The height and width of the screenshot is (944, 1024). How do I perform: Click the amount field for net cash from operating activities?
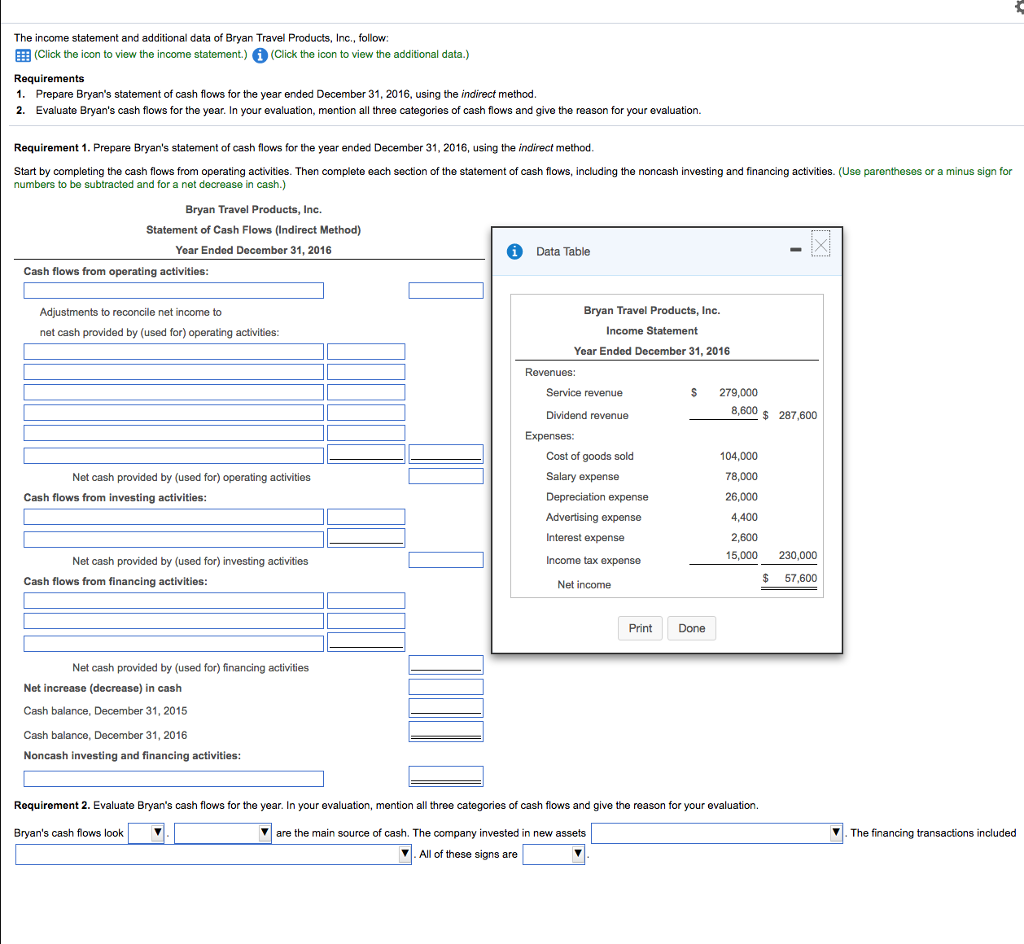(x=446, y=476)
